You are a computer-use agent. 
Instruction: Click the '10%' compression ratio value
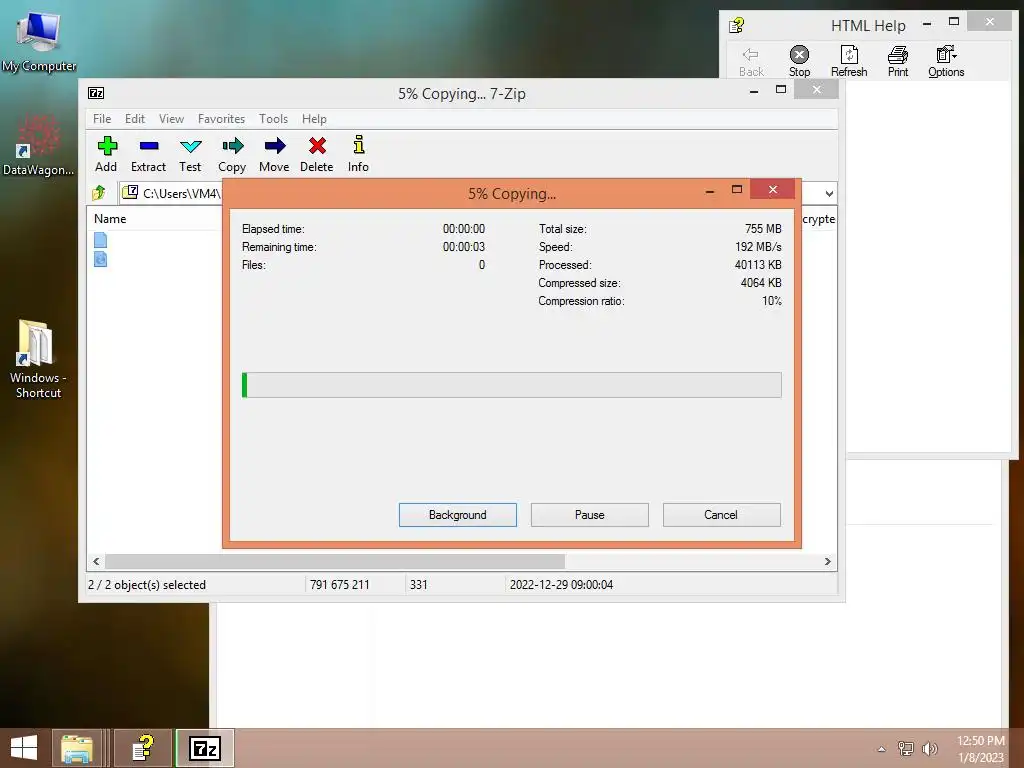click(772, 301)
